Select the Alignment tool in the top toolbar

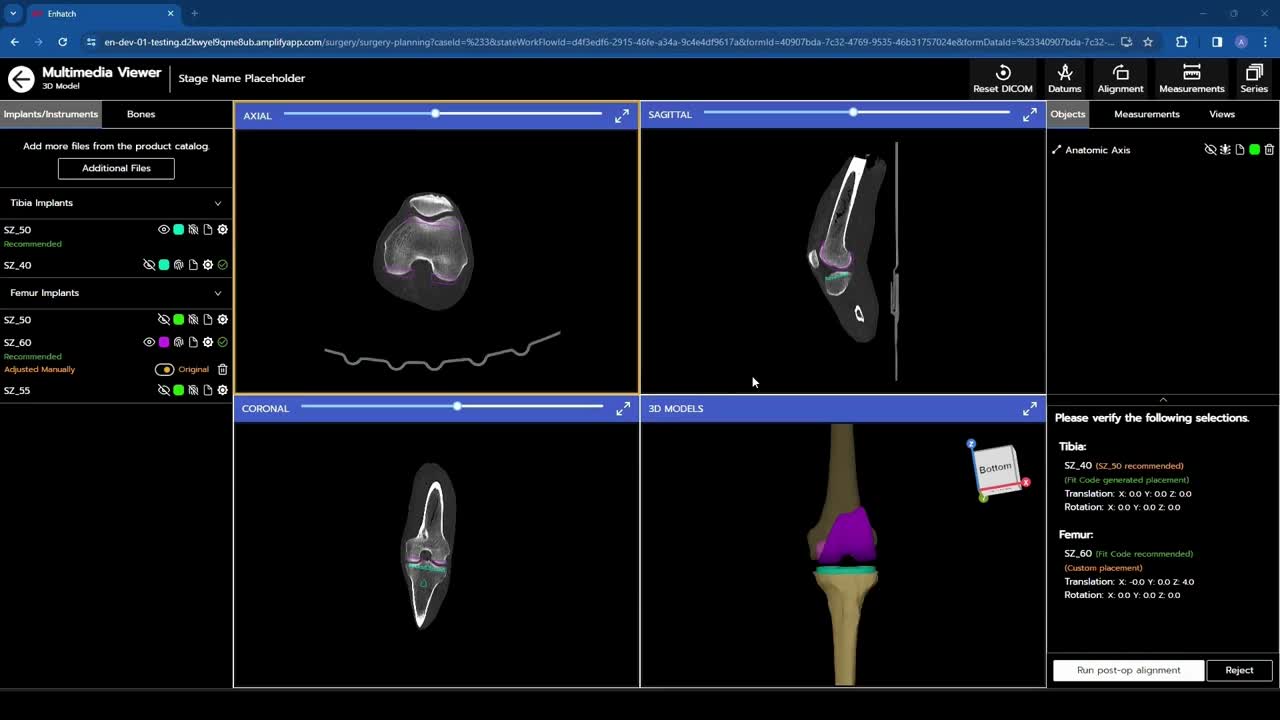pos(1120,79)
